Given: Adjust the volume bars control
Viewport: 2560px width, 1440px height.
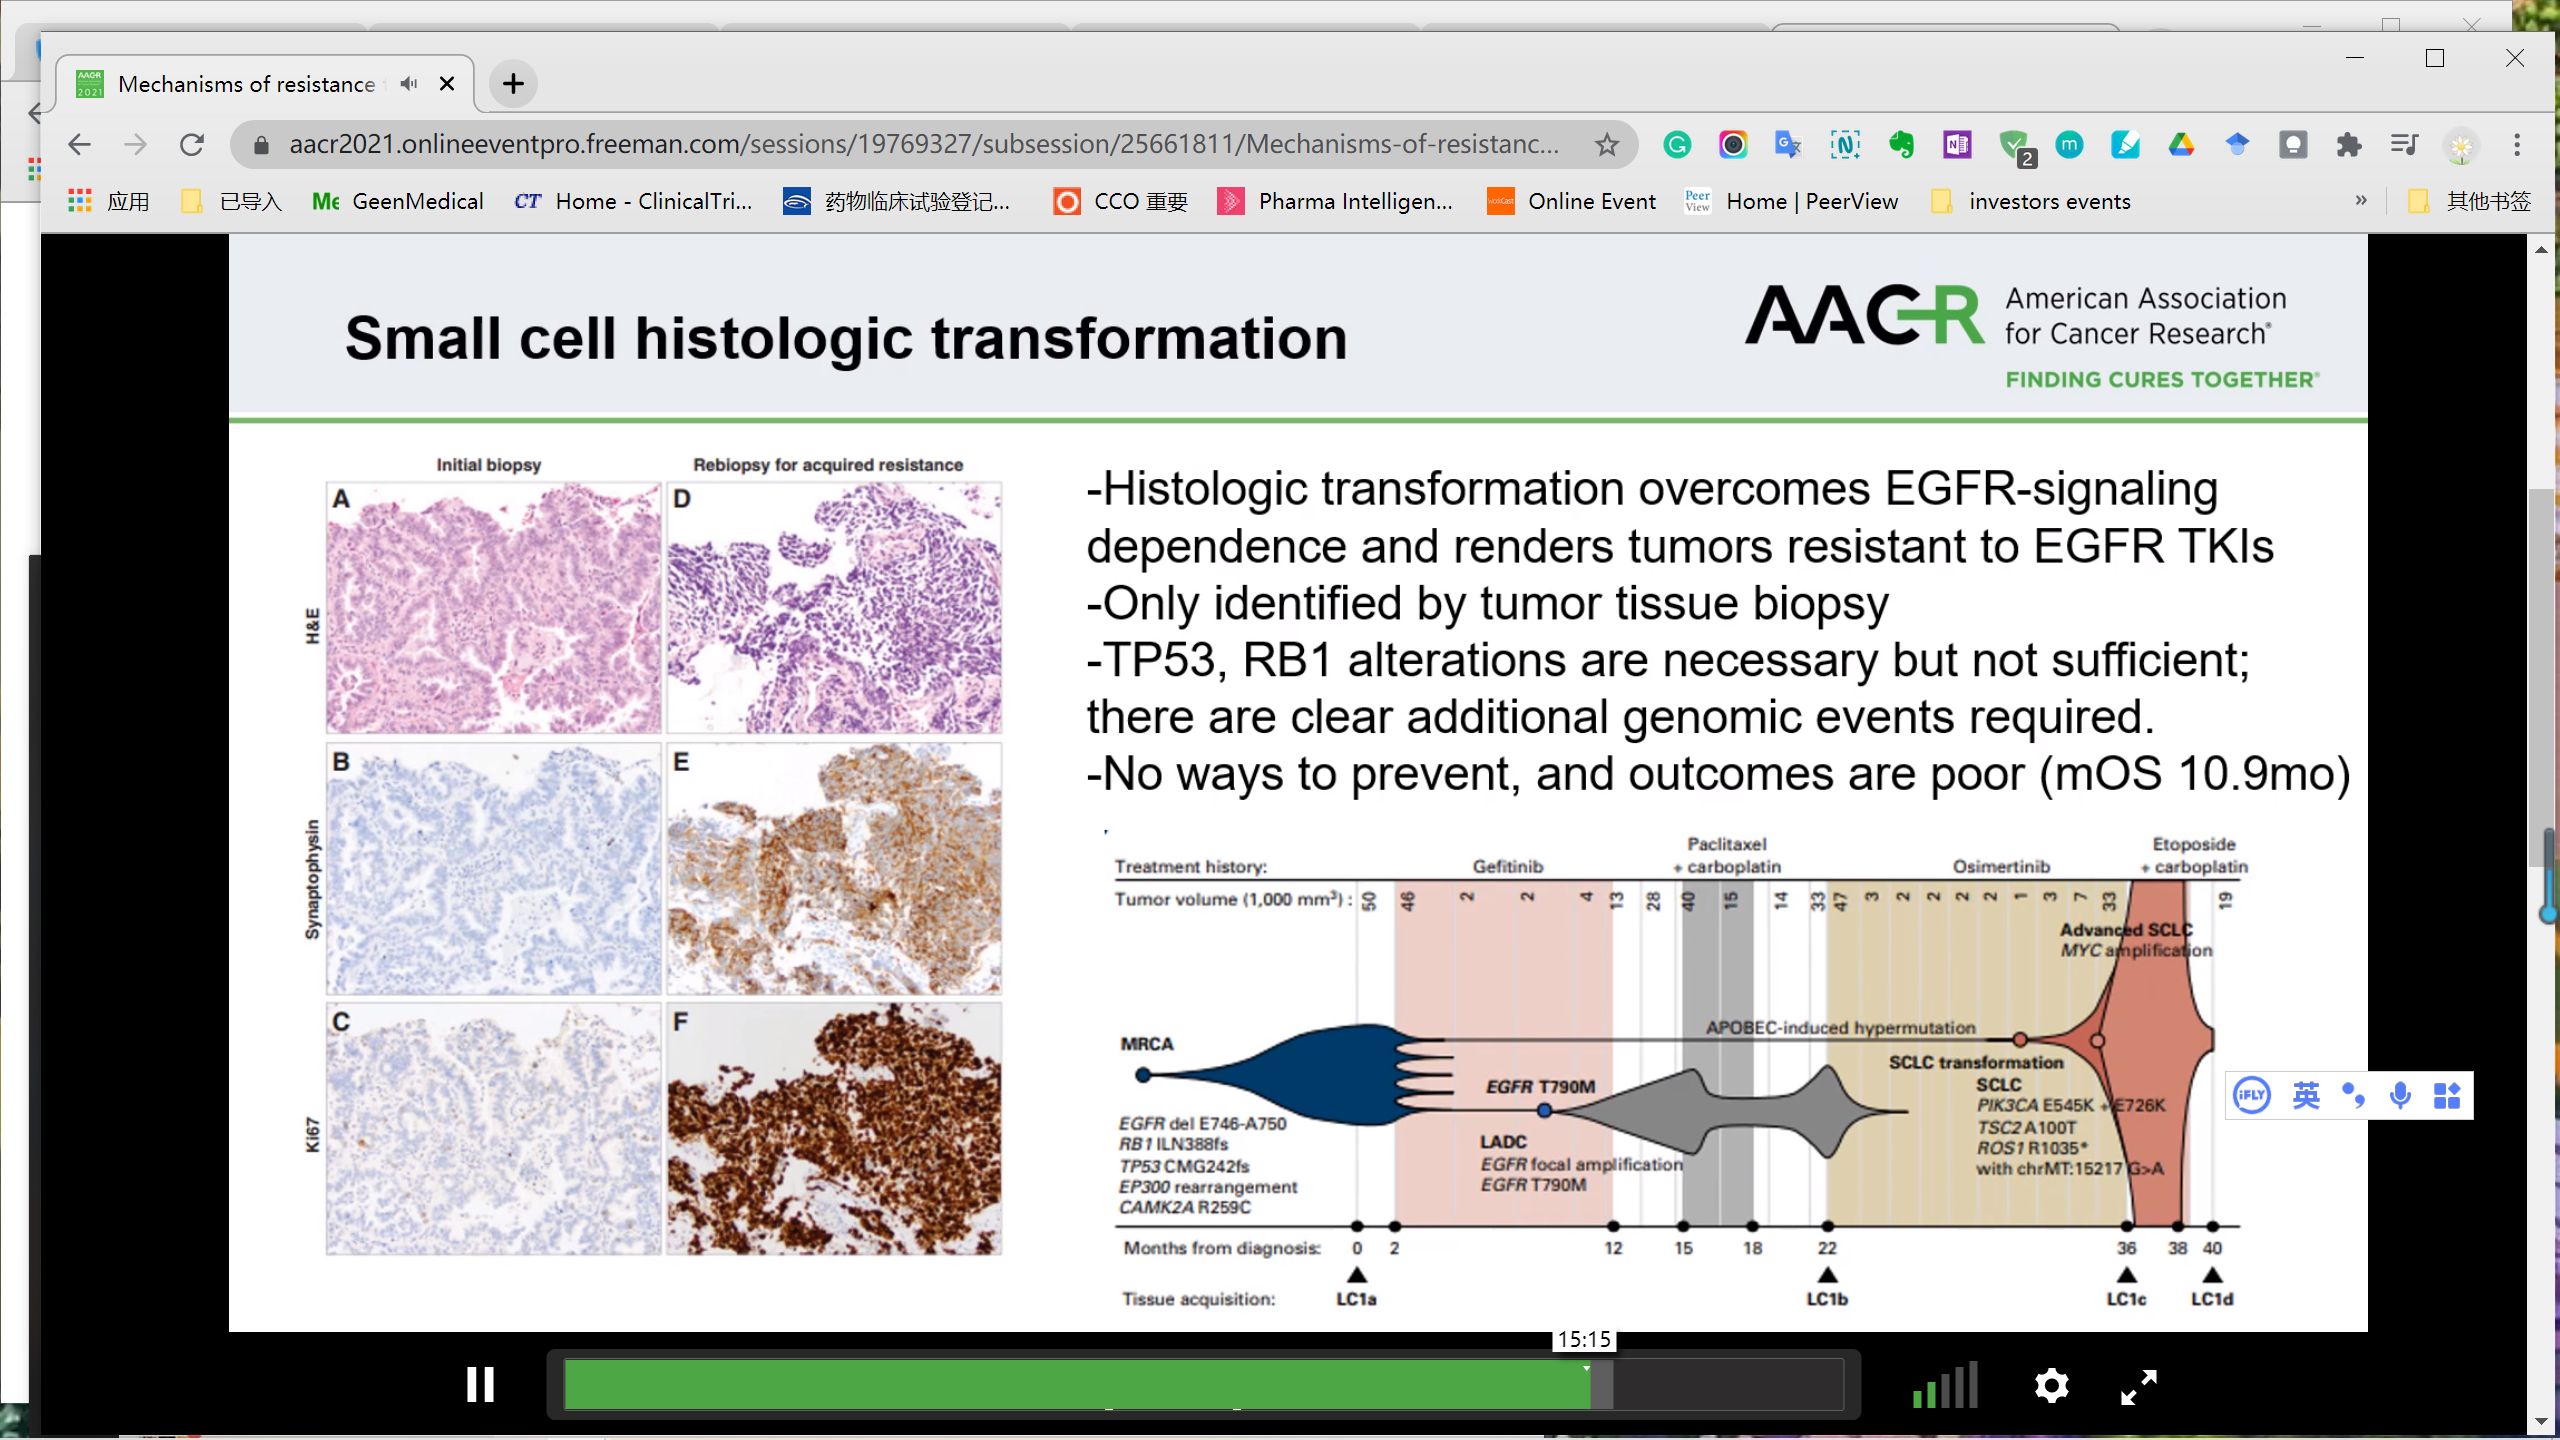Looking at the screenshot, I should 1944,1385.
